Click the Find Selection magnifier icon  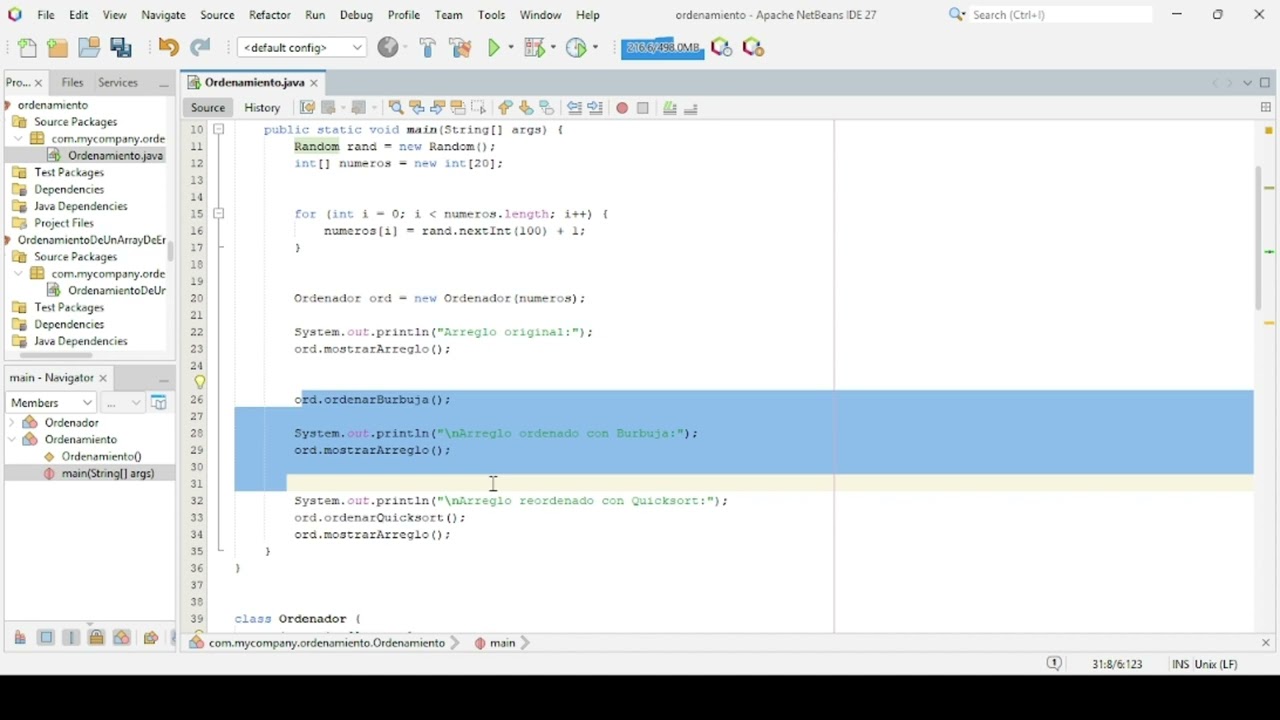(x=396, y=108)
